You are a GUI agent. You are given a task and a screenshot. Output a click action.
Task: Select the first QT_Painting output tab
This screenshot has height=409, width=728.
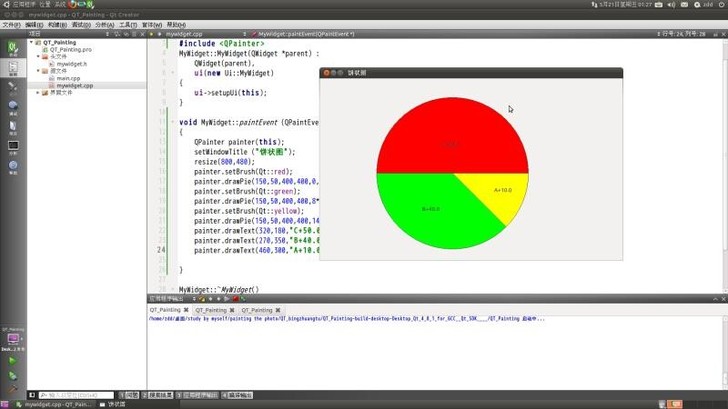[x=165, y=310]
